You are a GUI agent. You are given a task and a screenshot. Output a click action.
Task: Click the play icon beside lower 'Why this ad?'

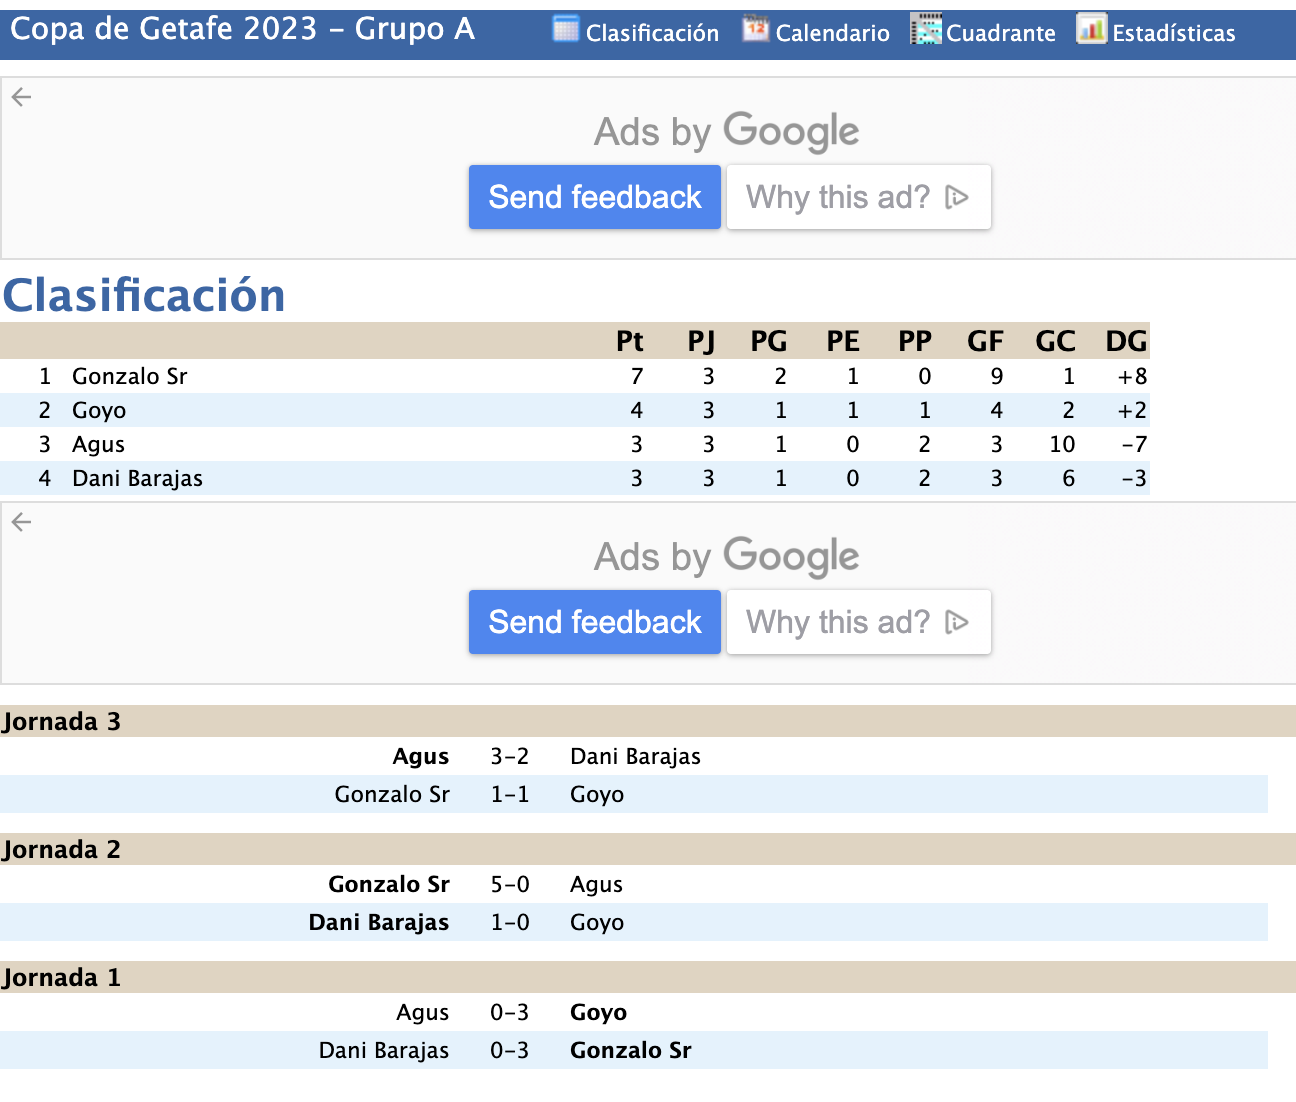[x=957, y=622]
